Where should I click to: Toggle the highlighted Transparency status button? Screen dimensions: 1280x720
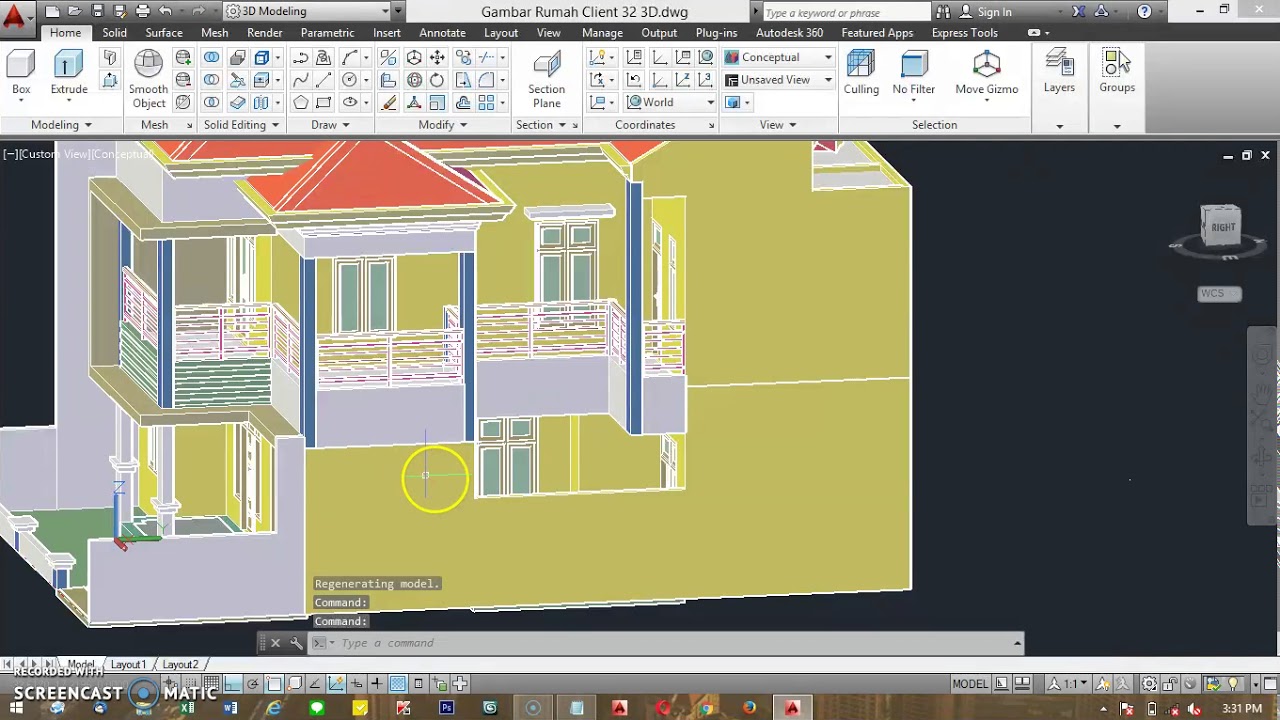[398, 684]
